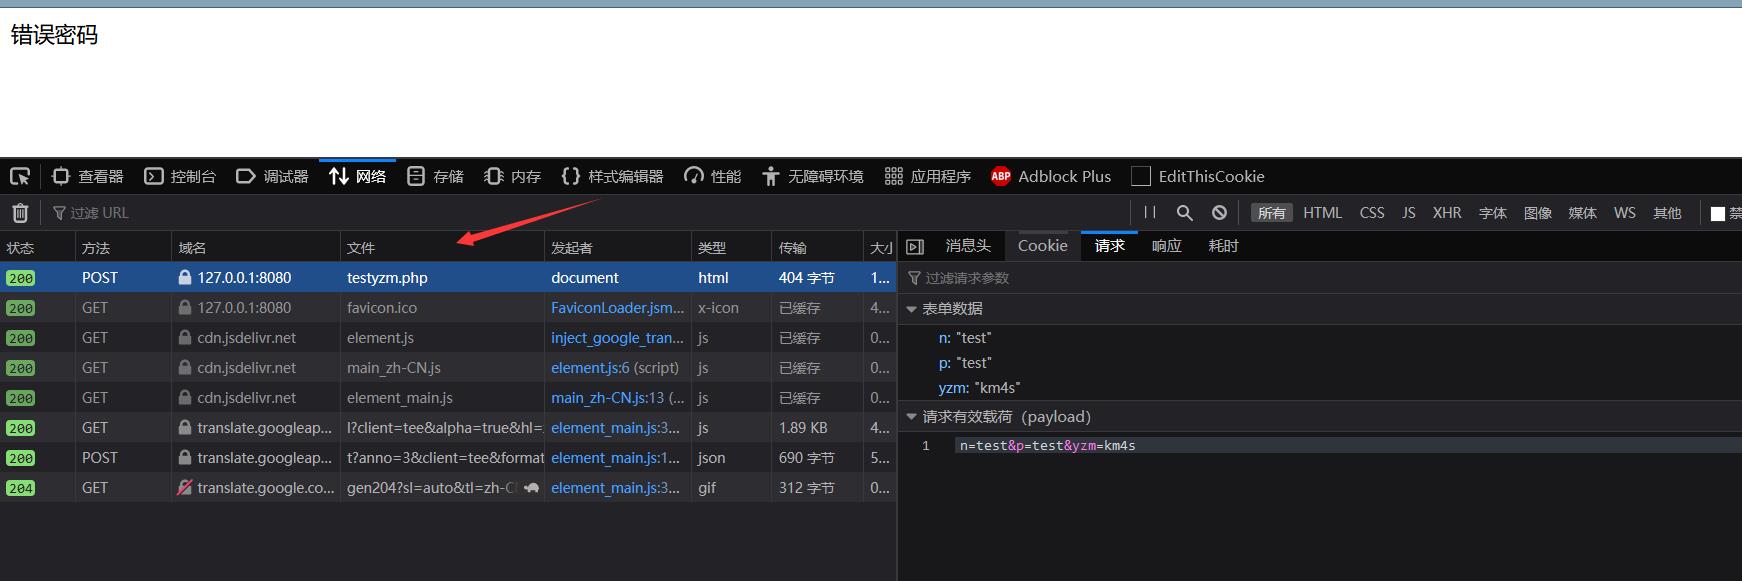Viewport: 1742px width, 581px height.
Task: Open the 查看器 inspector tab
Action: tap(88, 177)
